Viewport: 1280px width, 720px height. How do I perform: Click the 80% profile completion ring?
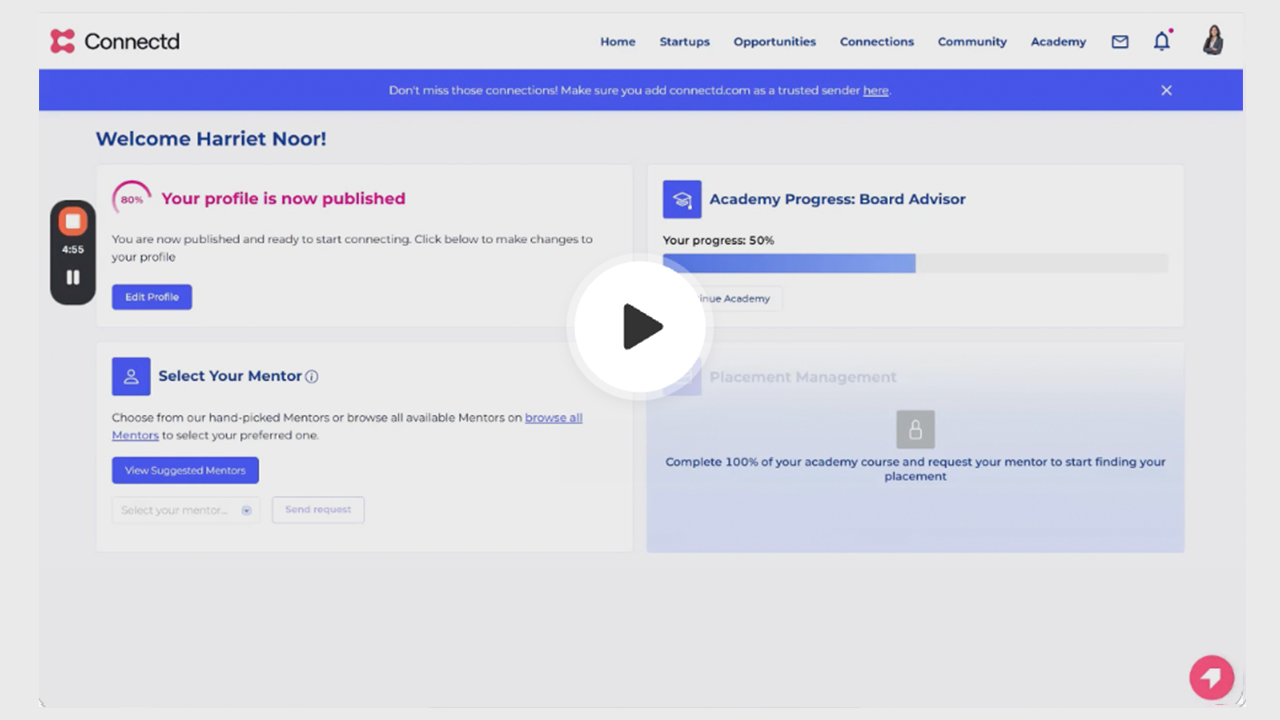(132, 199)
